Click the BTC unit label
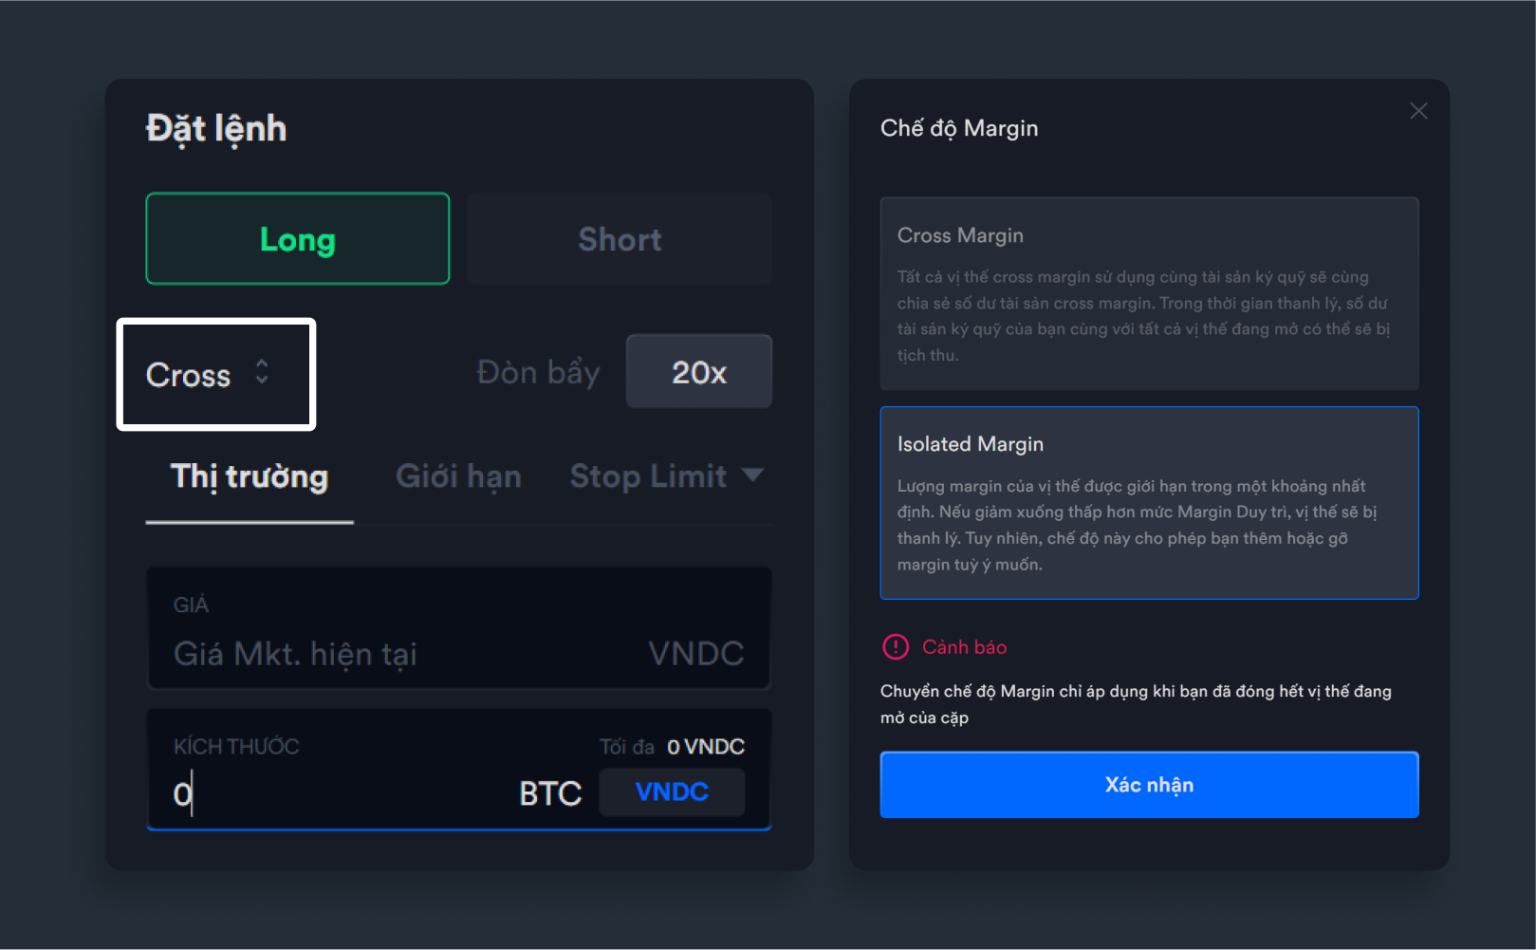The height and width of the screenshot is (950, 1536). click(x=550, y=794)
